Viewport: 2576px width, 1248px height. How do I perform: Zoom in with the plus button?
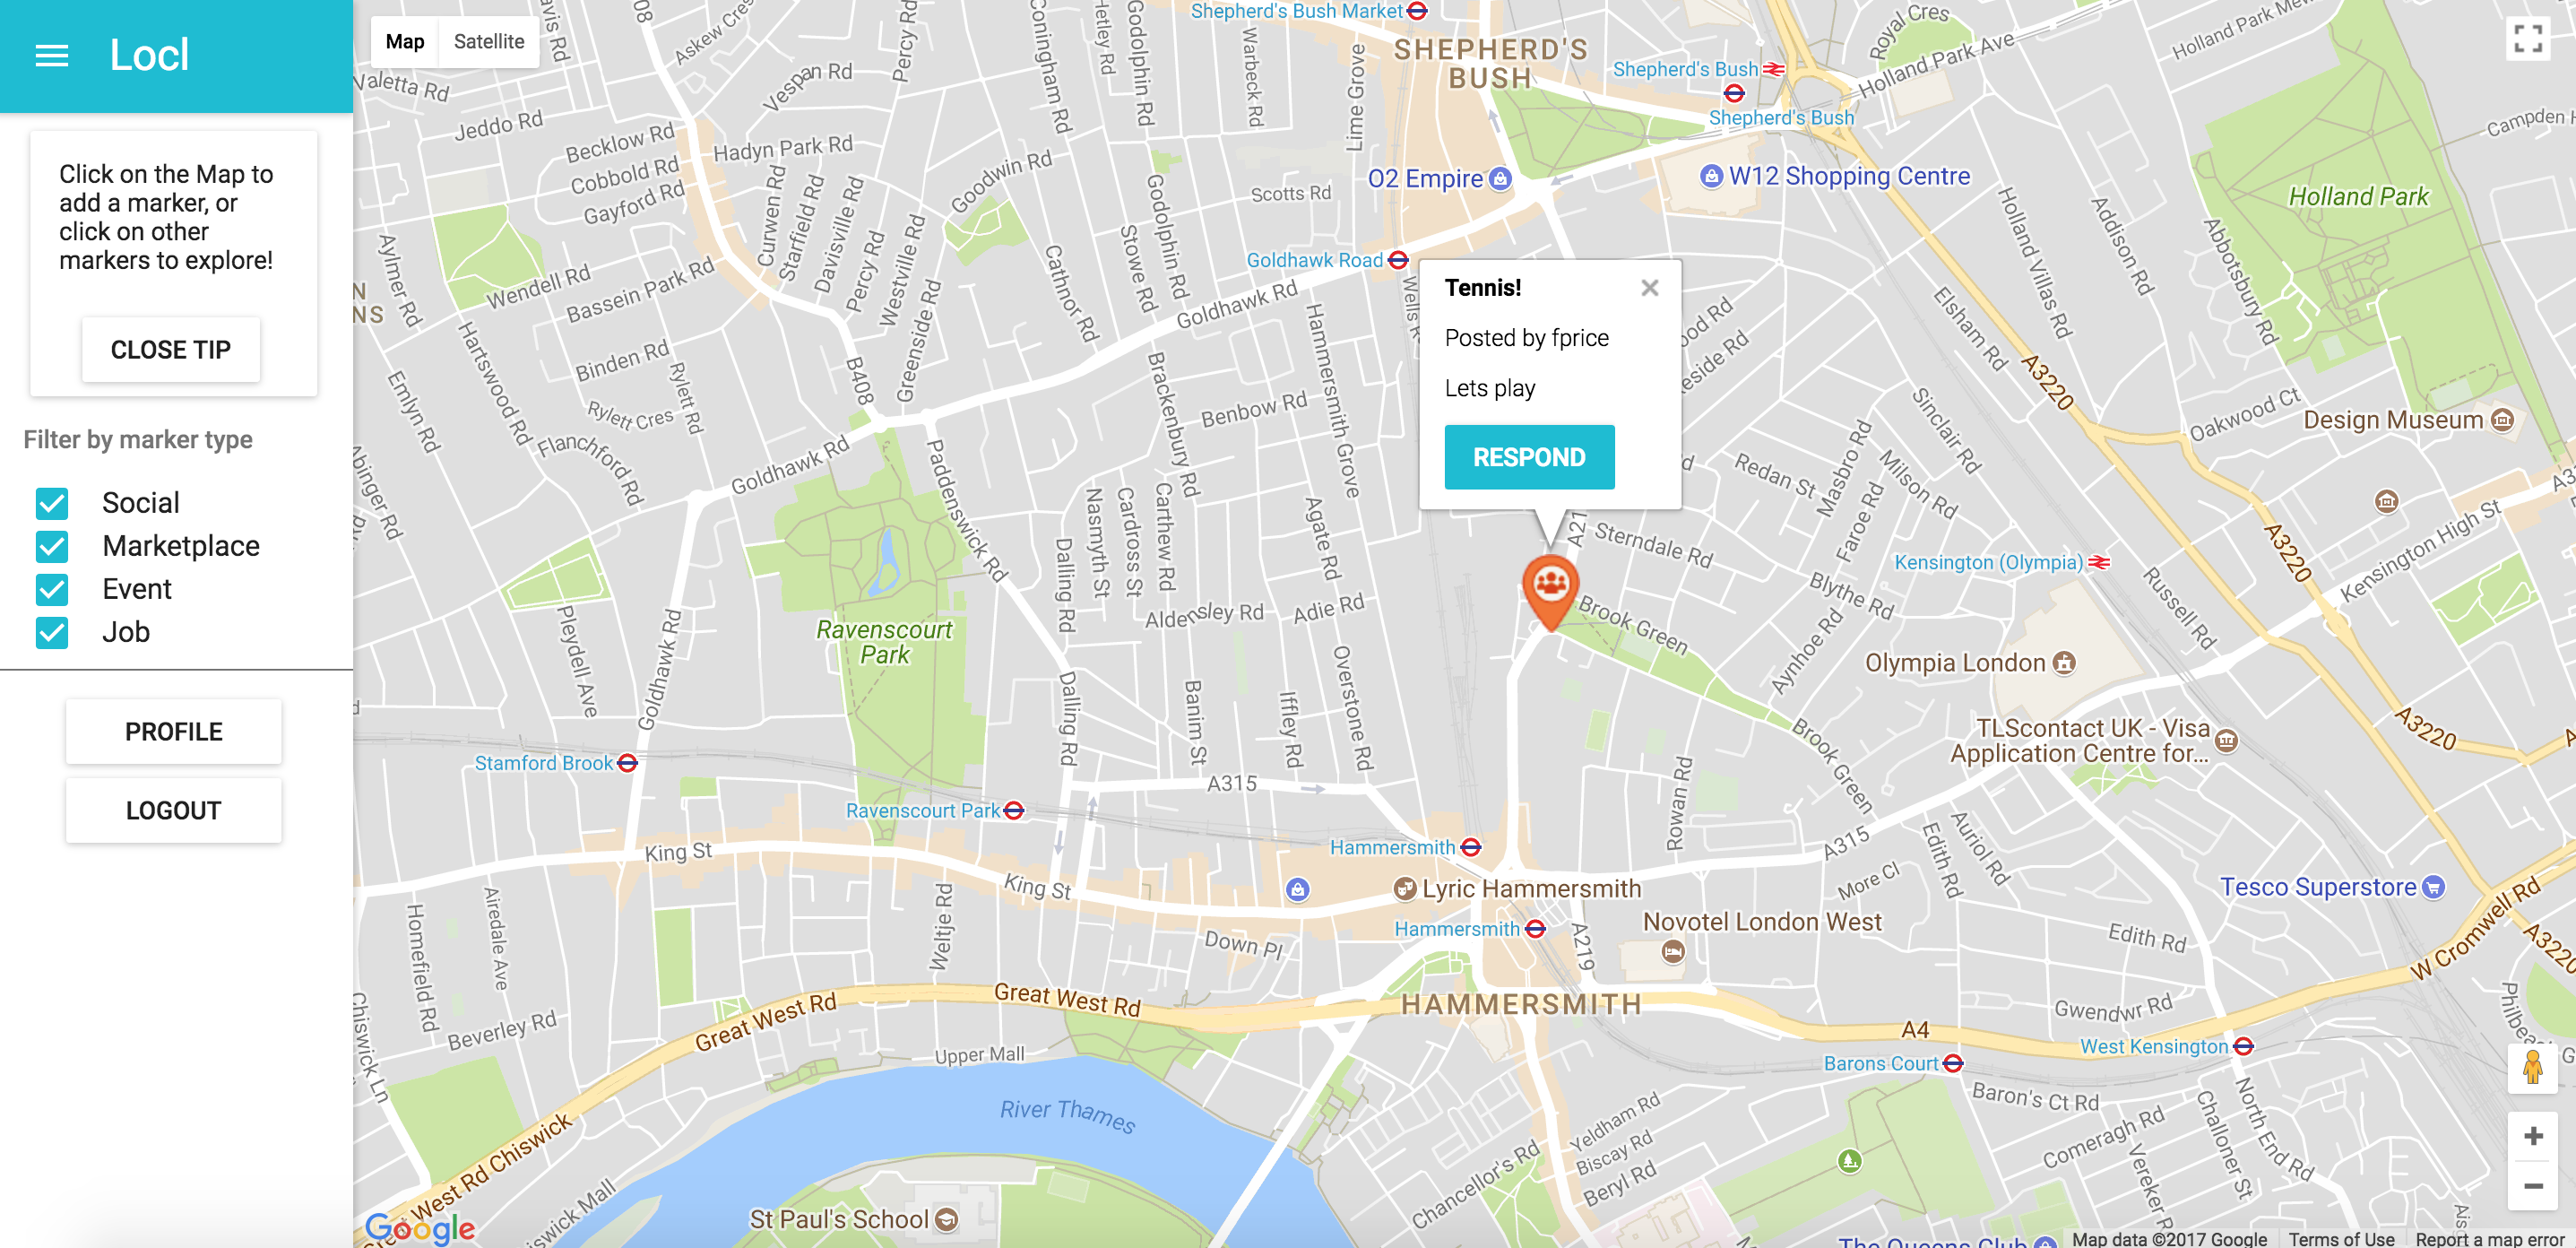pyautogui.click(x=2533, y=1136)
